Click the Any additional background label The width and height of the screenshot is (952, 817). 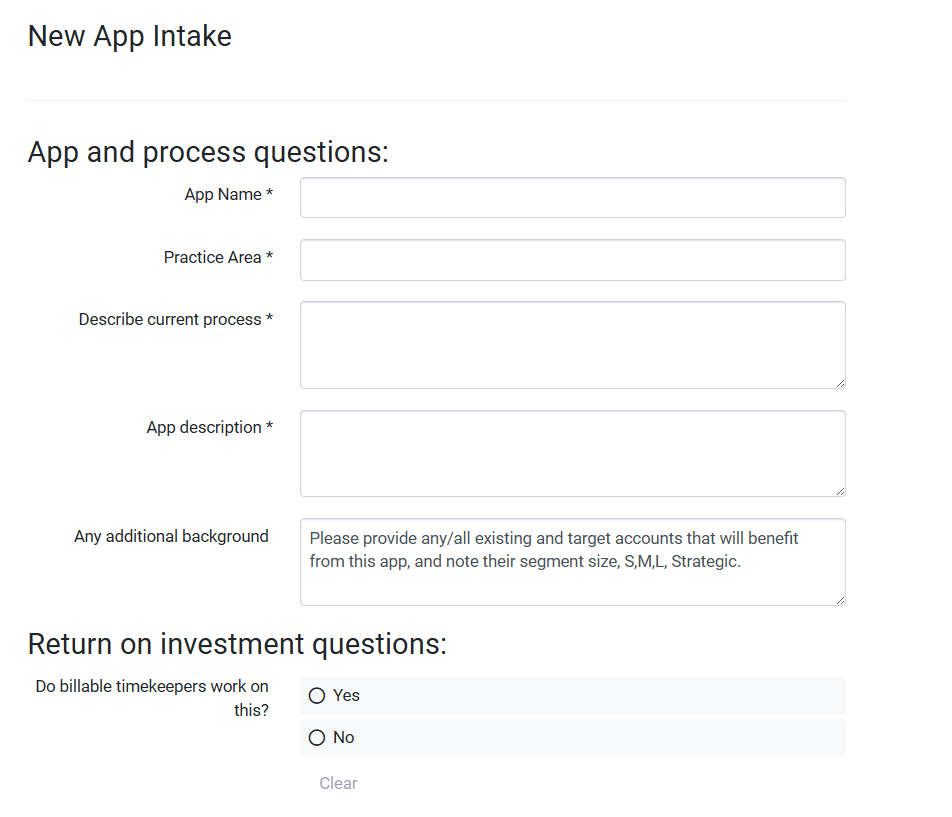pyautogui.click(x=171, y=537)
